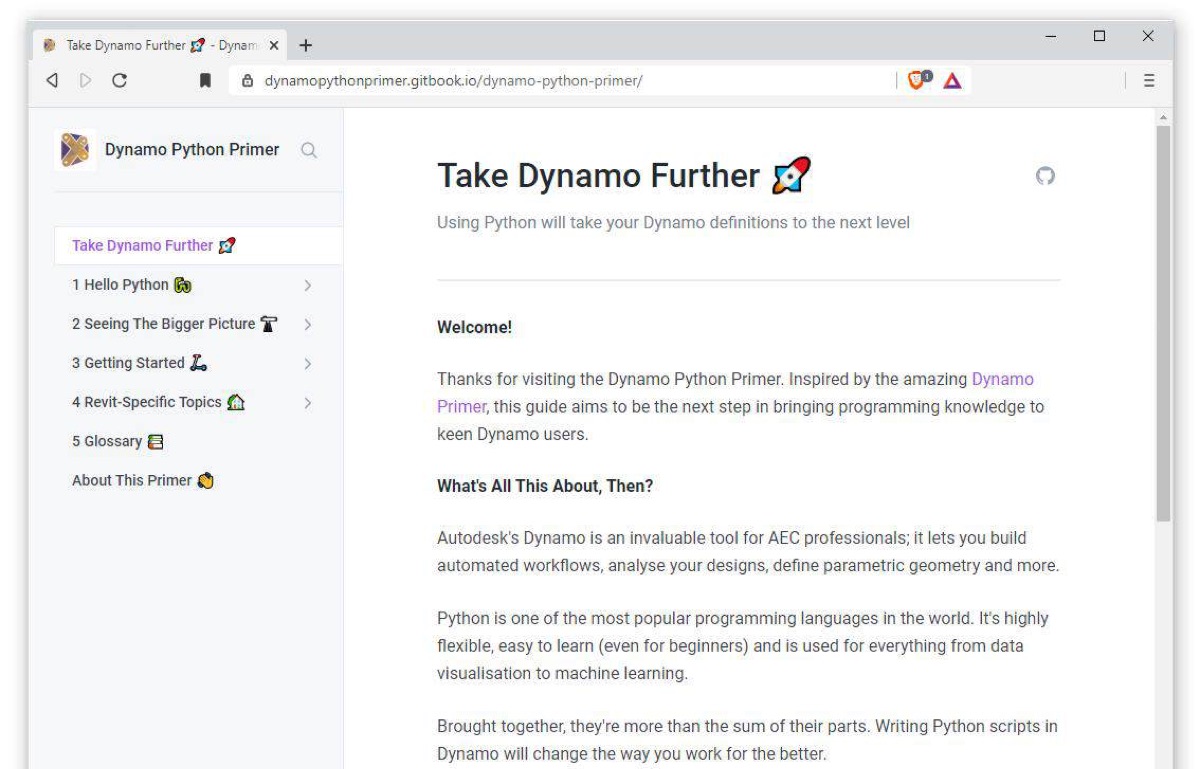
Task: Click What's All This About, Then? heading
Action: (545, 486)
